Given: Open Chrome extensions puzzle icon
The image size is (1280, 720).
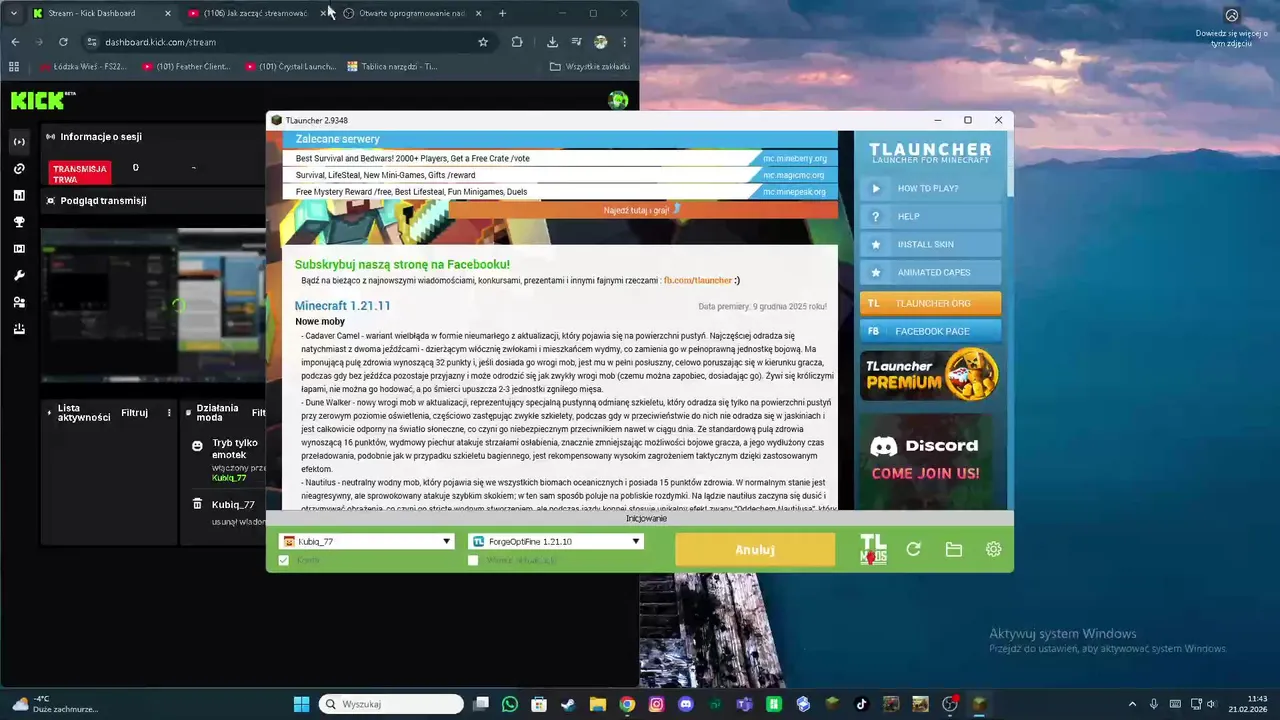Looking at the screenshot, I should [x=517, y=42].
